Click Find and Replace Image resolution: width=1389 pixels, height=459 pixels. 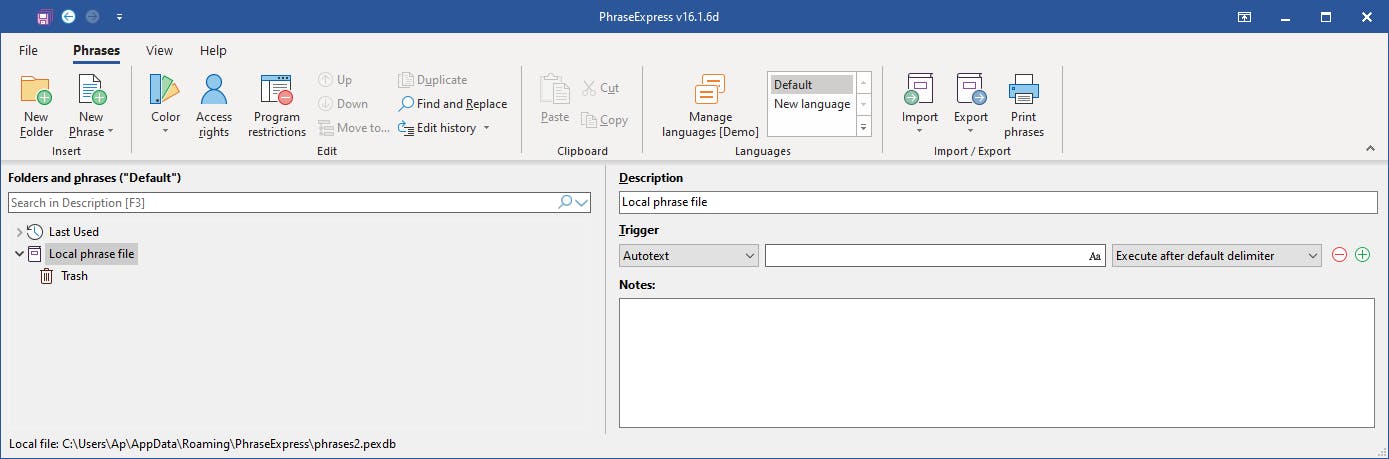coord(453,104)
